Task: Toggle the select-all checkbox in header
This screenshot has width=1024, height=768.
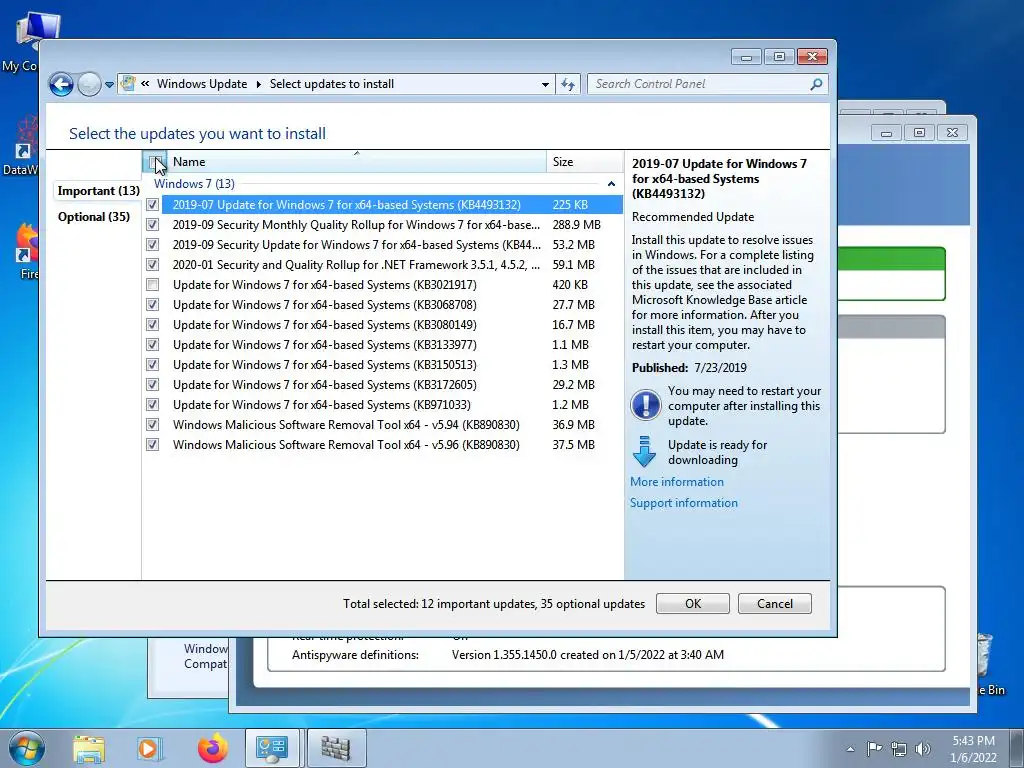Action: [x=154, y=162]
